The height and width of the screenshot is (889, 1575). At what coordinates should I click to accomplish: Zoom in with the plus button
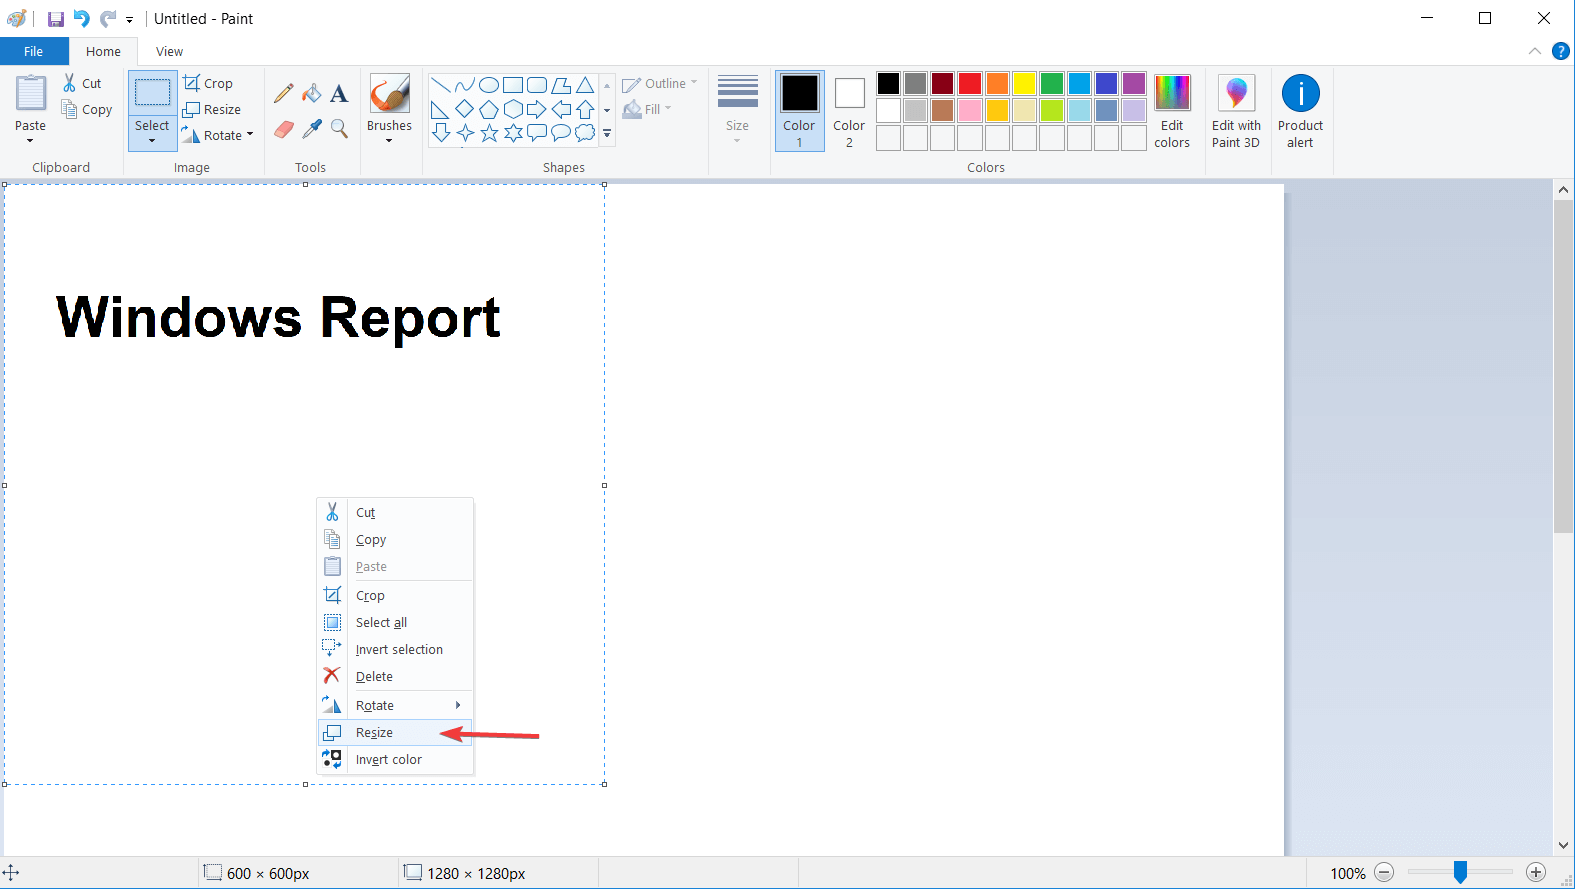[x=1537, y=873]
